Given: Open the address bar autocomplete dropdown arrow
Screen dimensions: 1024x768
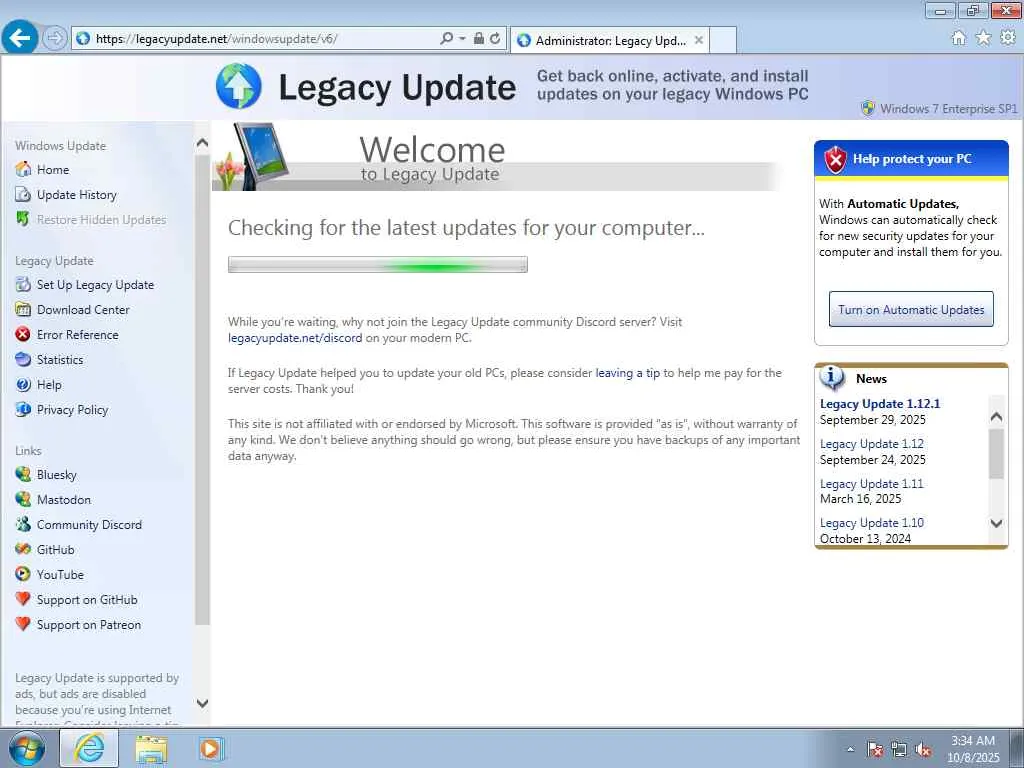Looking at the screenshot, I should click(x=462, y=39).
